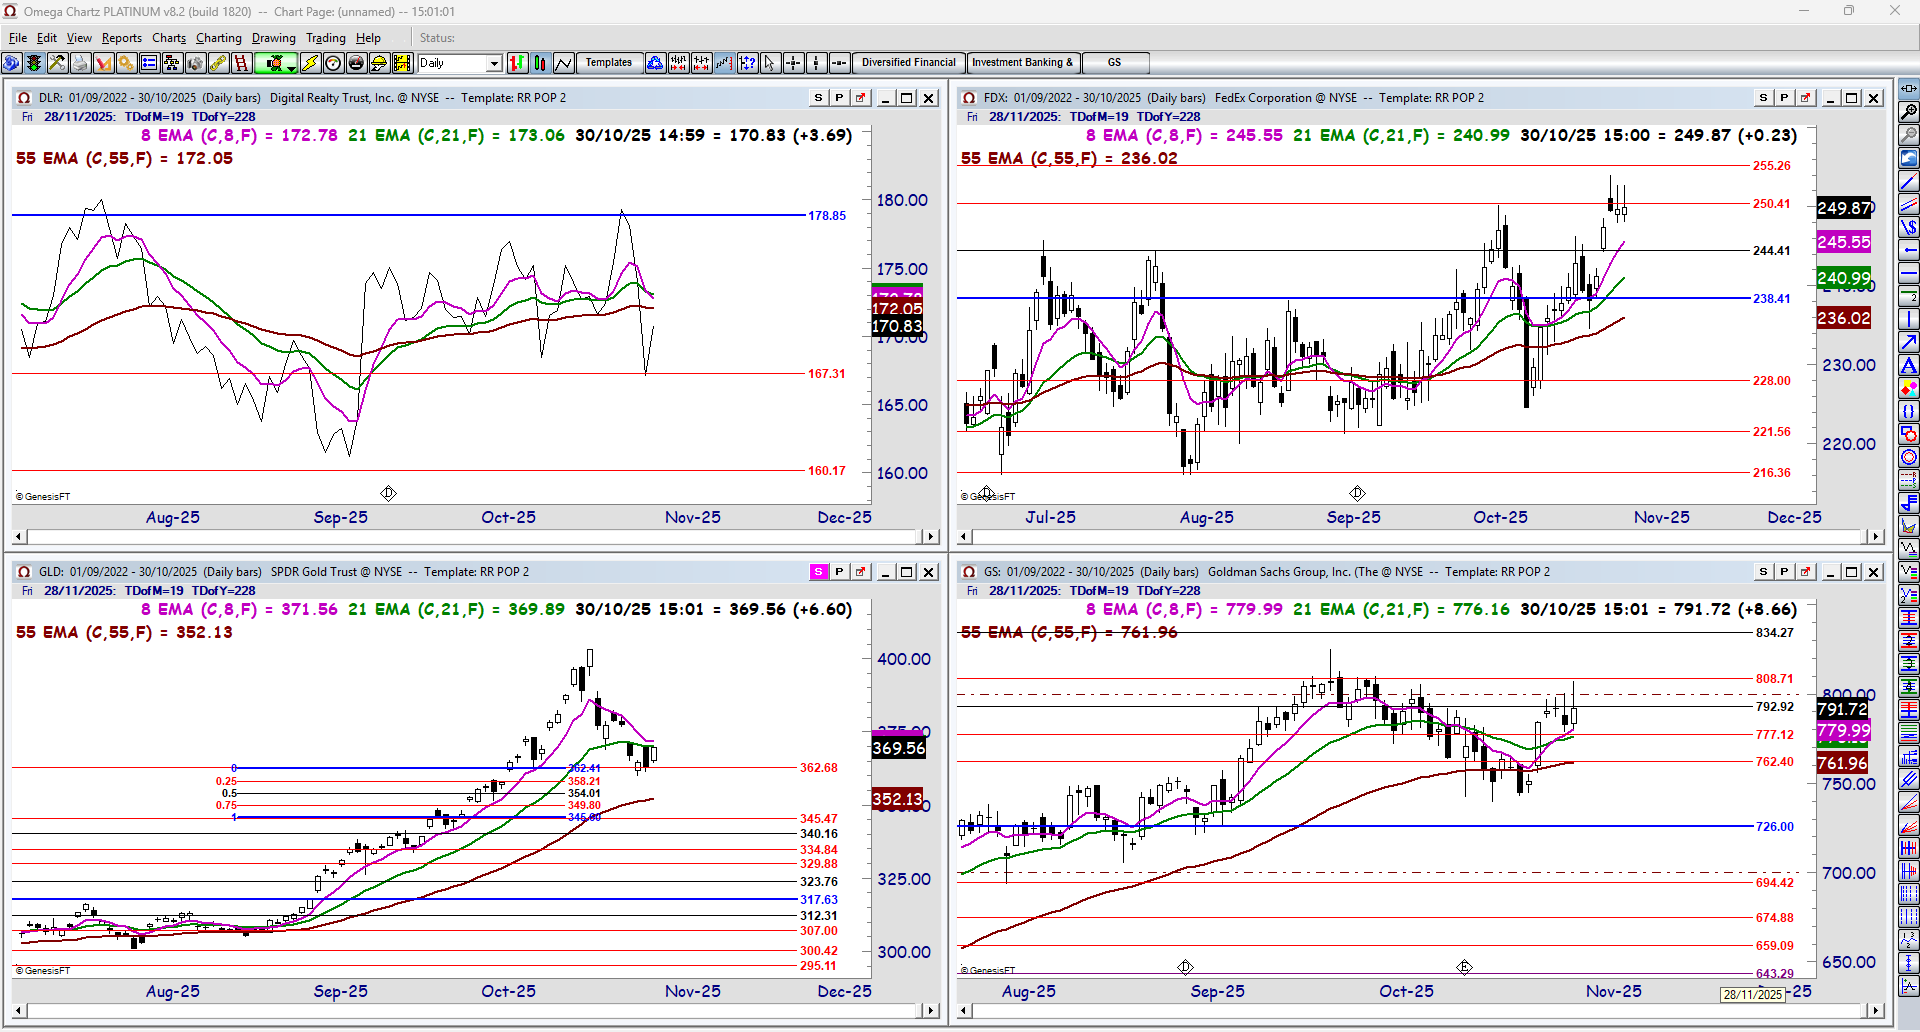Viewport: 1920px width, 1032px height.
Task: Open the Drawing menu
Action: pos(274,38)
